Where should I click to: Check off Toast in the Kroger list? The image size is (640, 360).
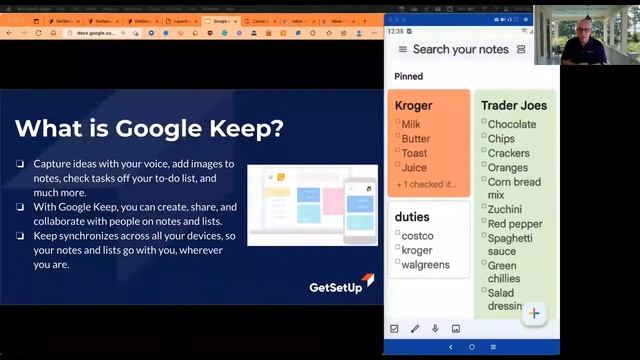coord(398,150)
